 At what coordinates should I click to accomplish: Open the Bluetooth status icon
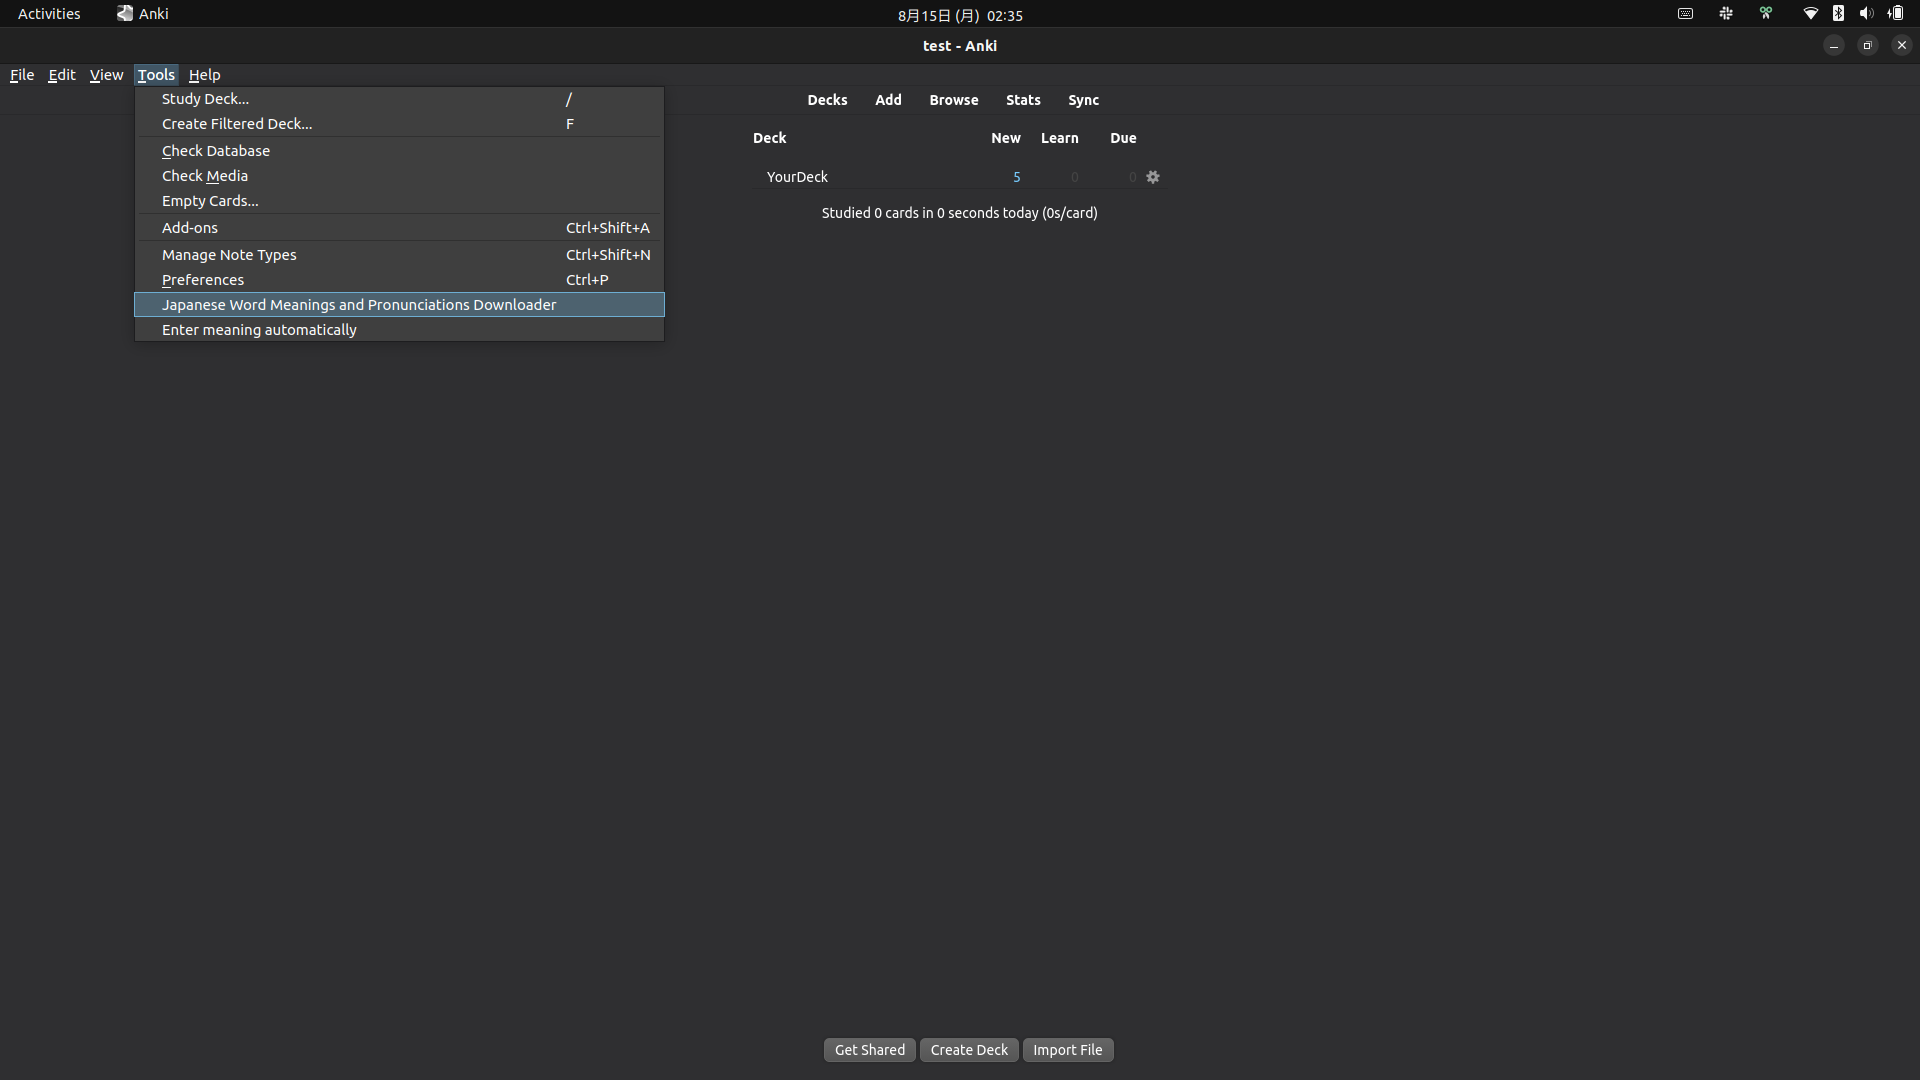click(x=1838, y=14)
